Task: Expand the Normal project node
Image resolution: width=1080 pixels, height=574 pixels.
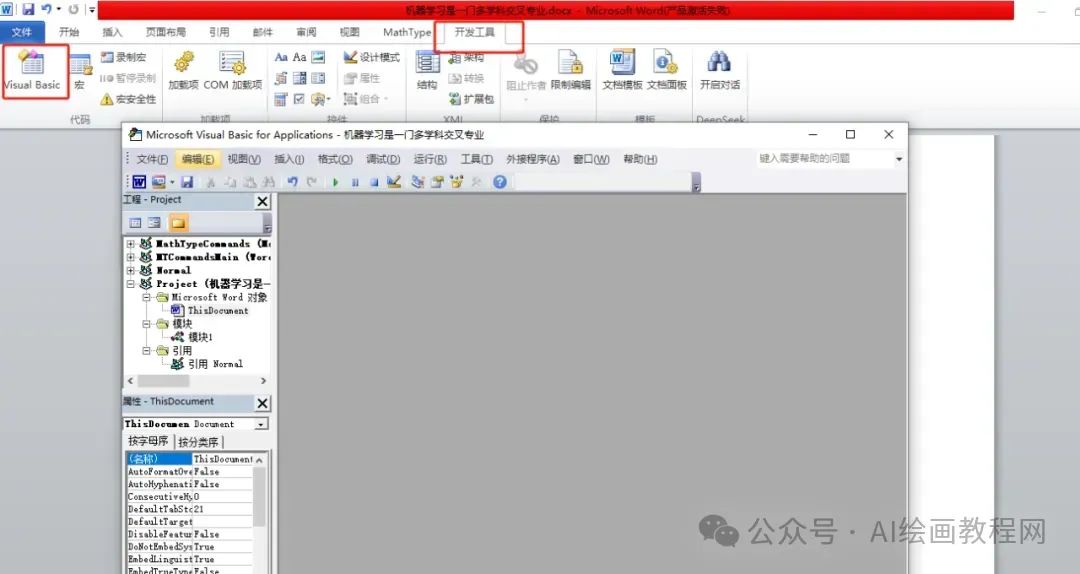Action: (x=130, y=271)
